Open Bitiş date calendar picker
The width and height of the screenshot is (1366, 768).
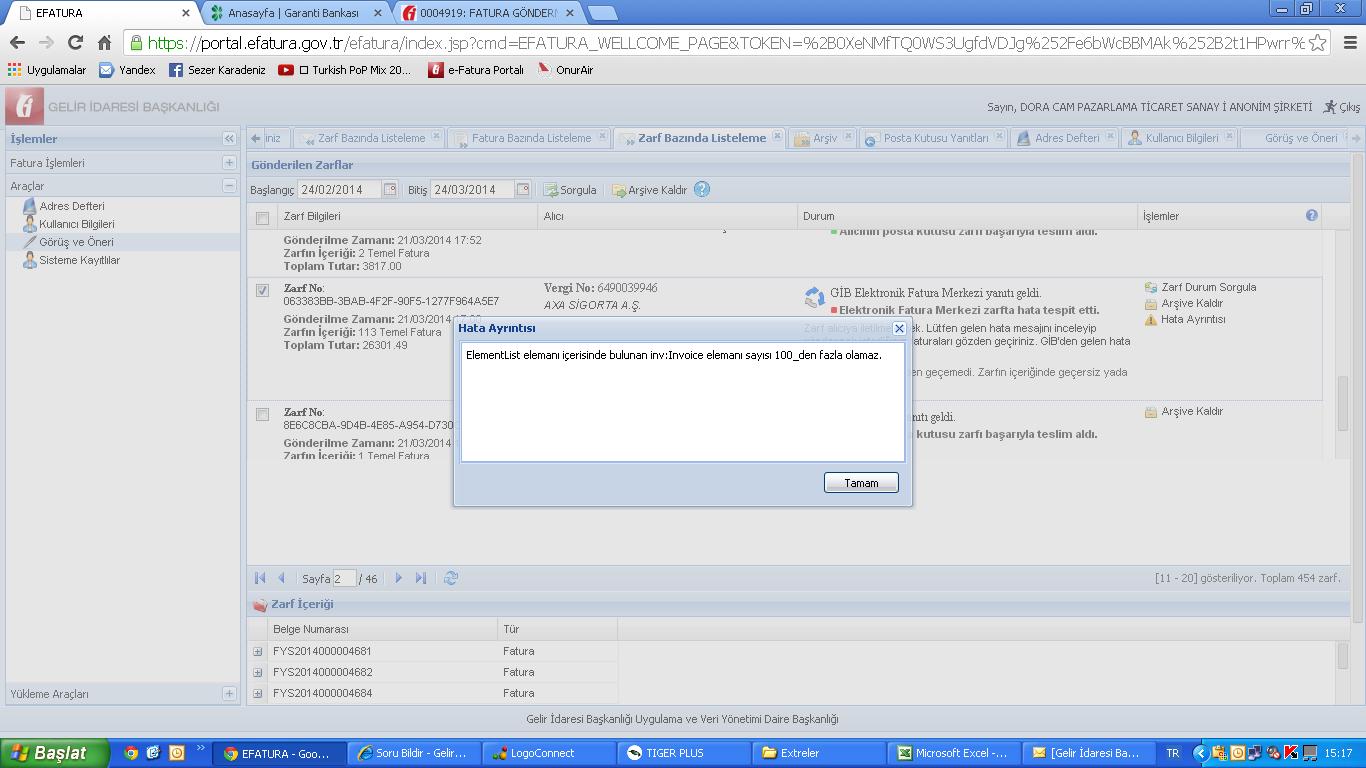(523, 189)
